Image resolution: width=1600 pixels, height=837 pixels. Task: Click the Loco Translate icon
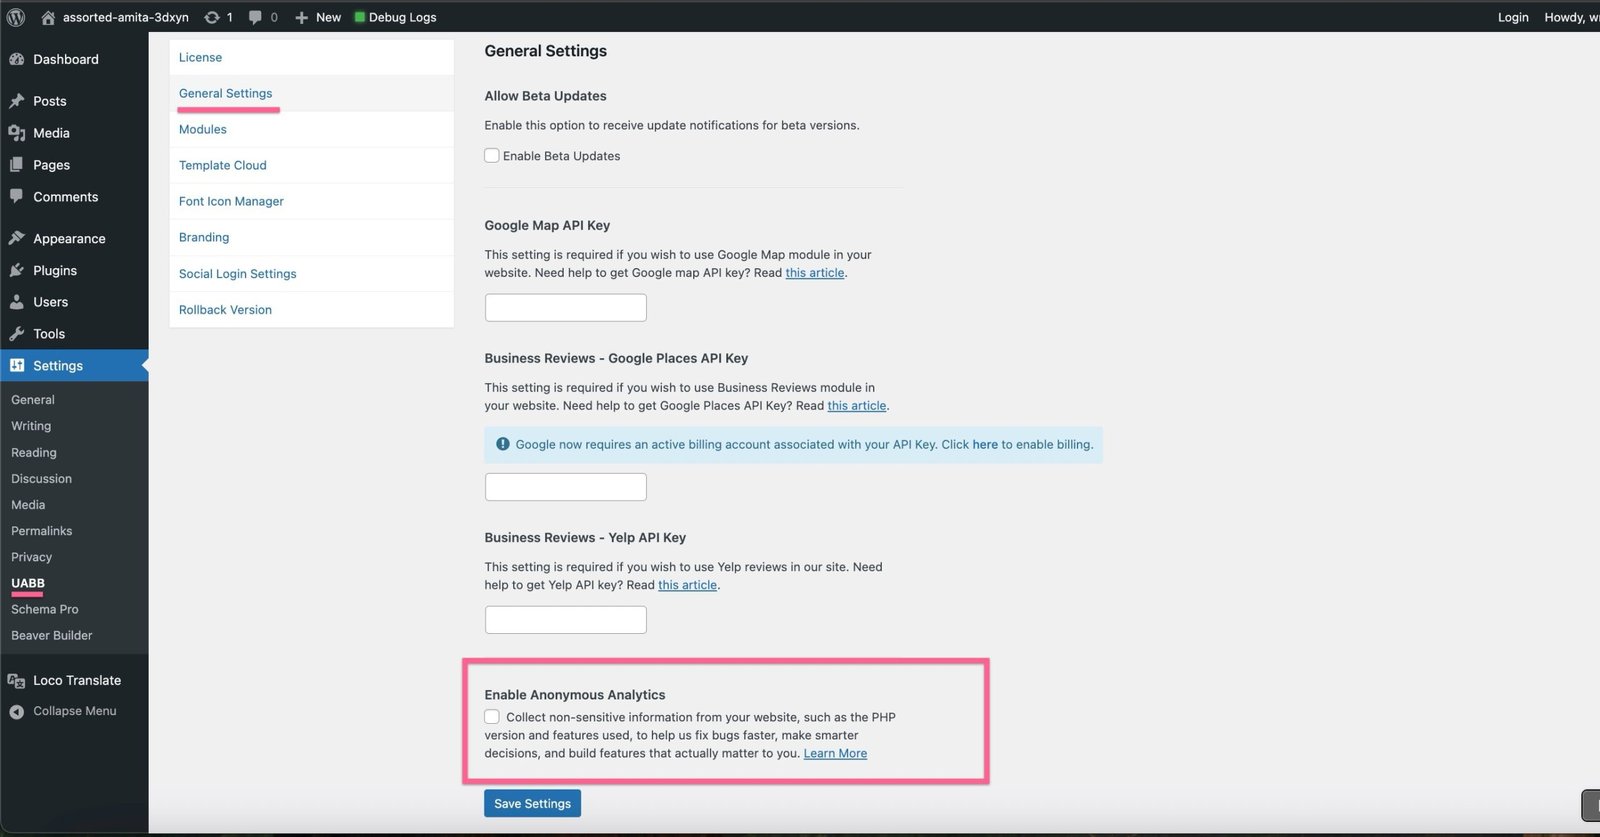point(17,681)
